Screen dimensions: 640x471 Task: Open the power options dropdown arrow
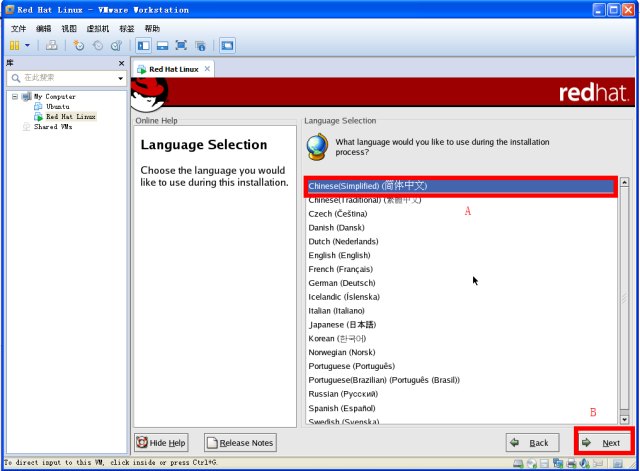tap(27, 45)
